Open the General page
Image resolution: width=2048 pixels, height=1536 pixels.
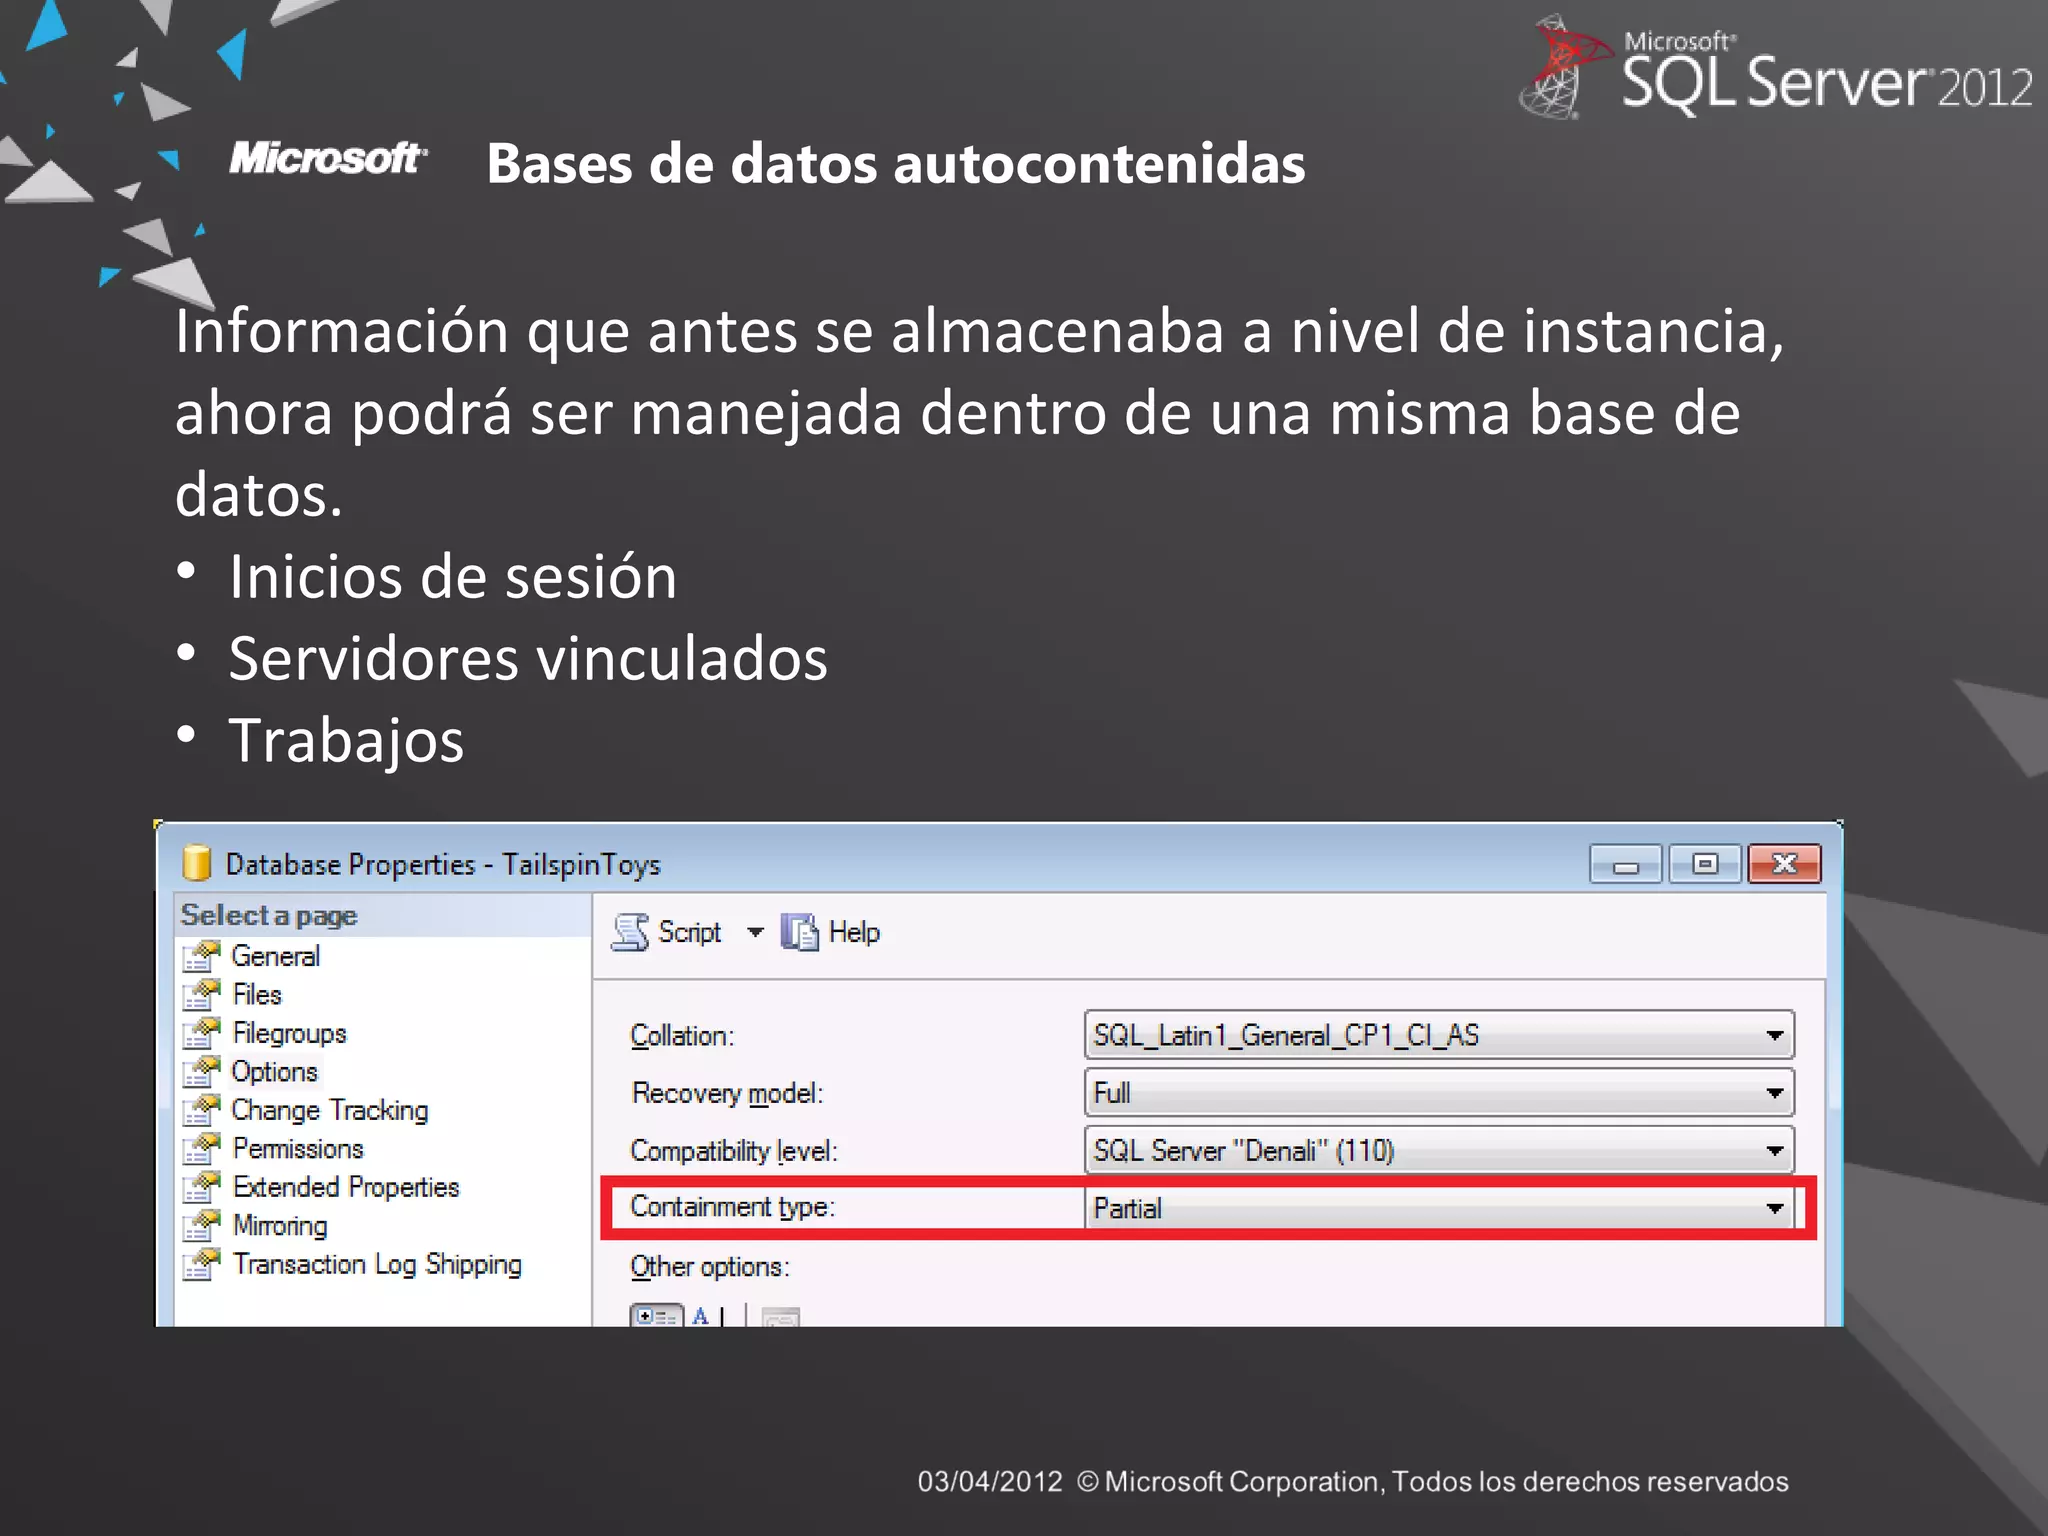click(275, 956)
